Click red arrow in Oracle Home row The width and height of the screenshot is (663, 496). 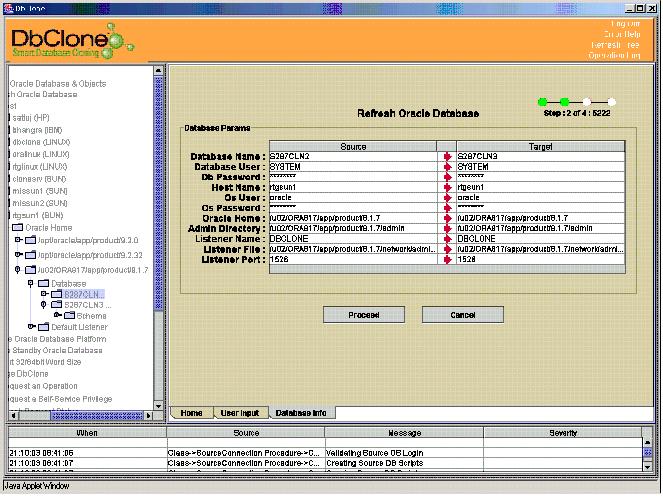[x=447, y=218]
